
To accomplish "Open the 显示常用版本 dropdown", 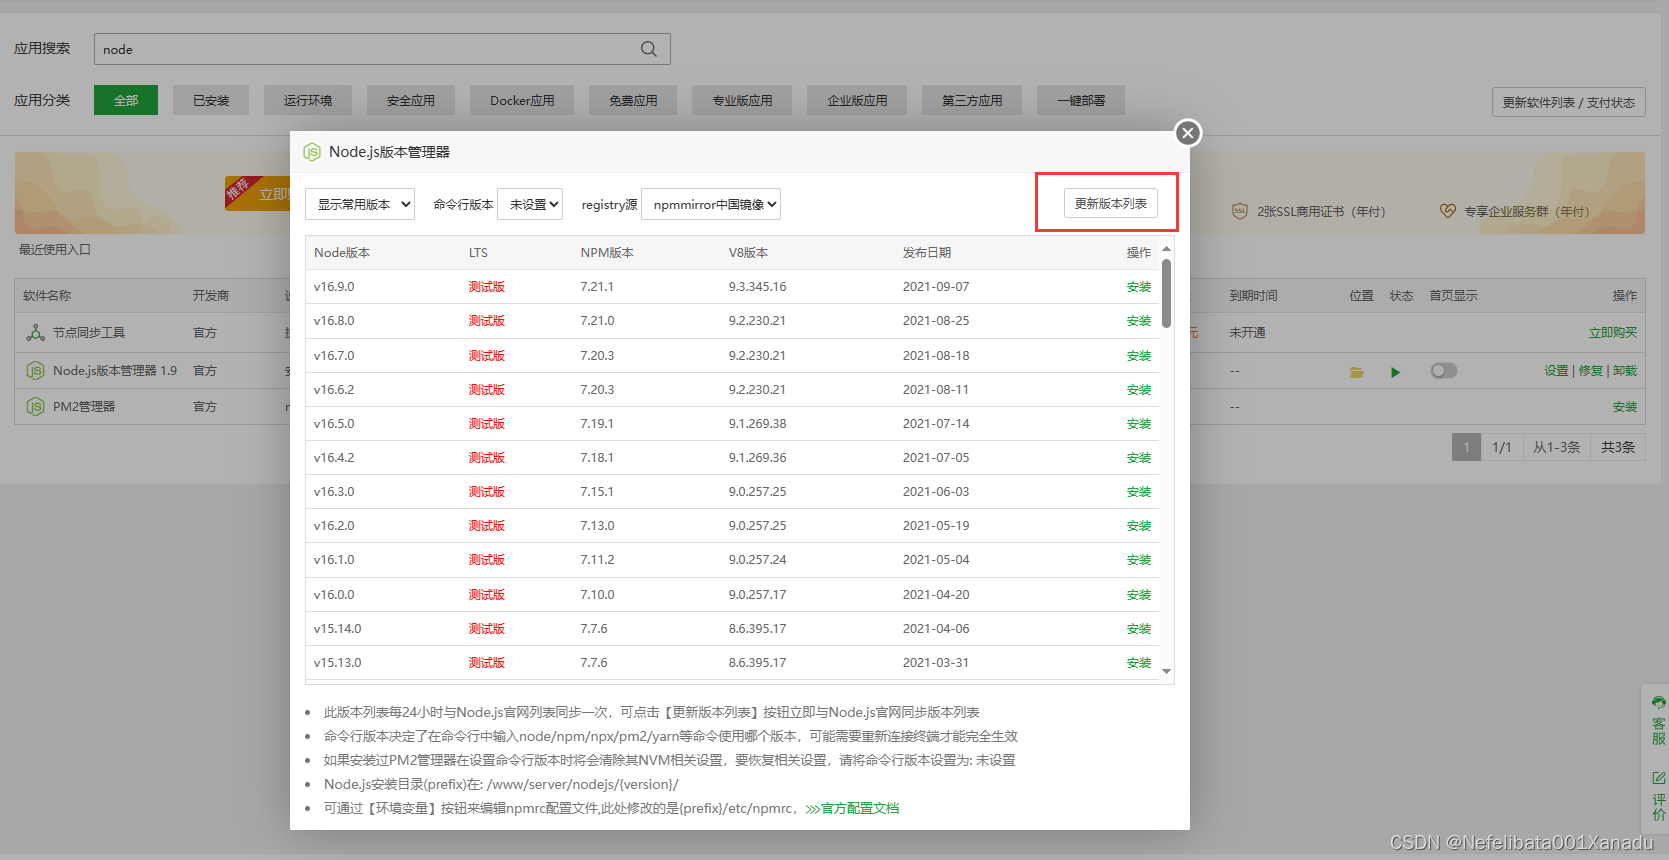I will [360, 204].
